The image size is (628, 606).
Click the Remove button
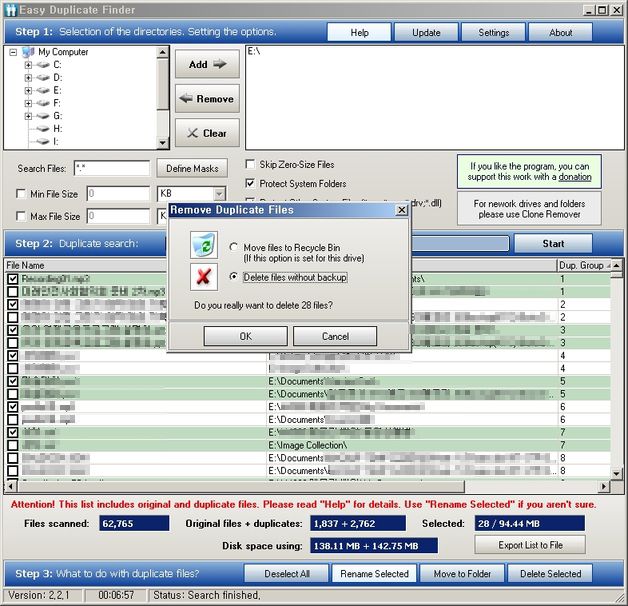[207, 99]
